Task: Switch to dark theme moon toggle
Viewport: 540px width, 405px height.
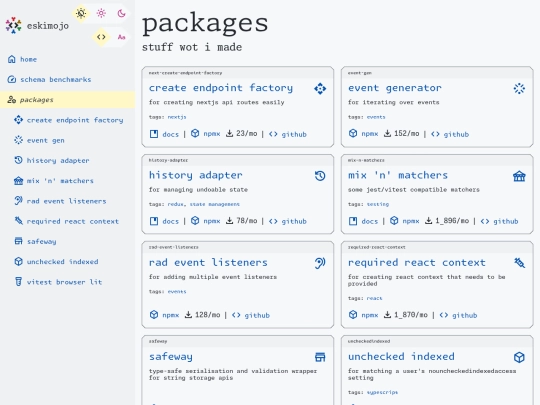Action: [x=121, y=13]
